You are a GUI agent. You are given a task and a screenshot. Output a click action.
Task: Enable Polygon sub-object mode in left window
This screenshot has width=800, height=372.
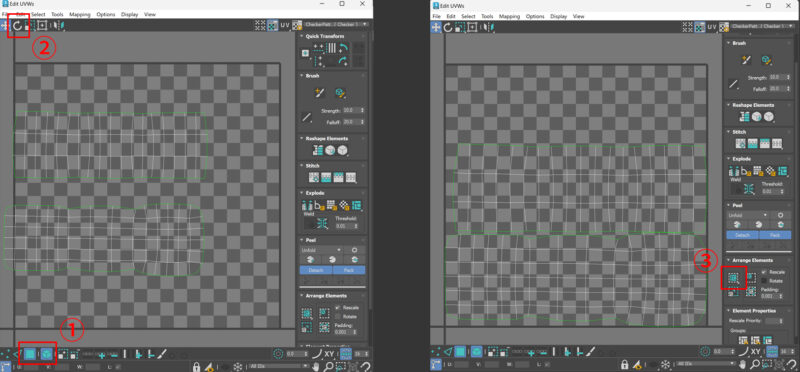pyautogui.click(x=30, y=353)
